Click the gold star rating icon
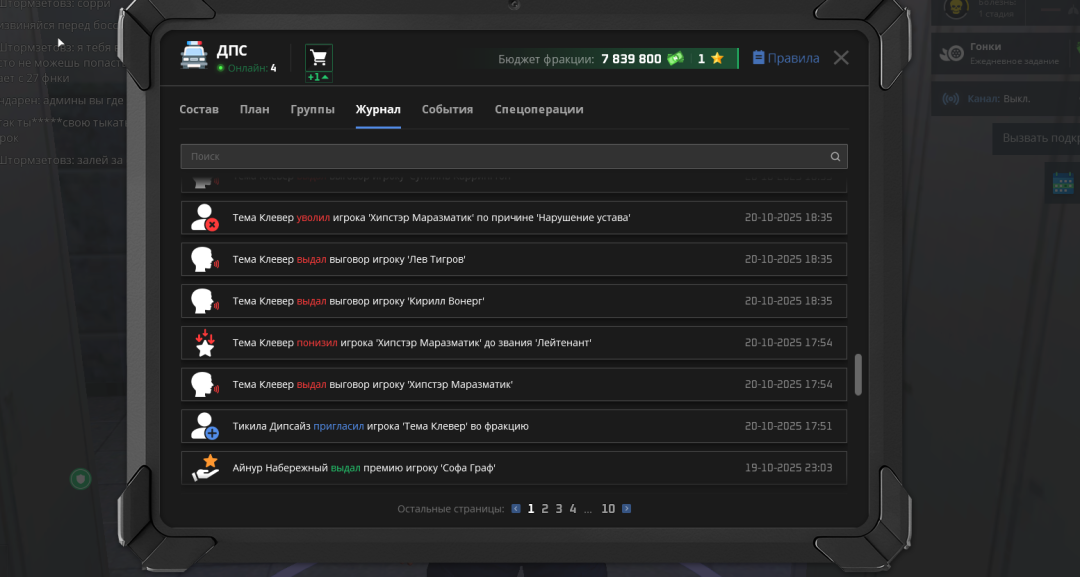The image size is (1080, 577). (x=717, y=59)
